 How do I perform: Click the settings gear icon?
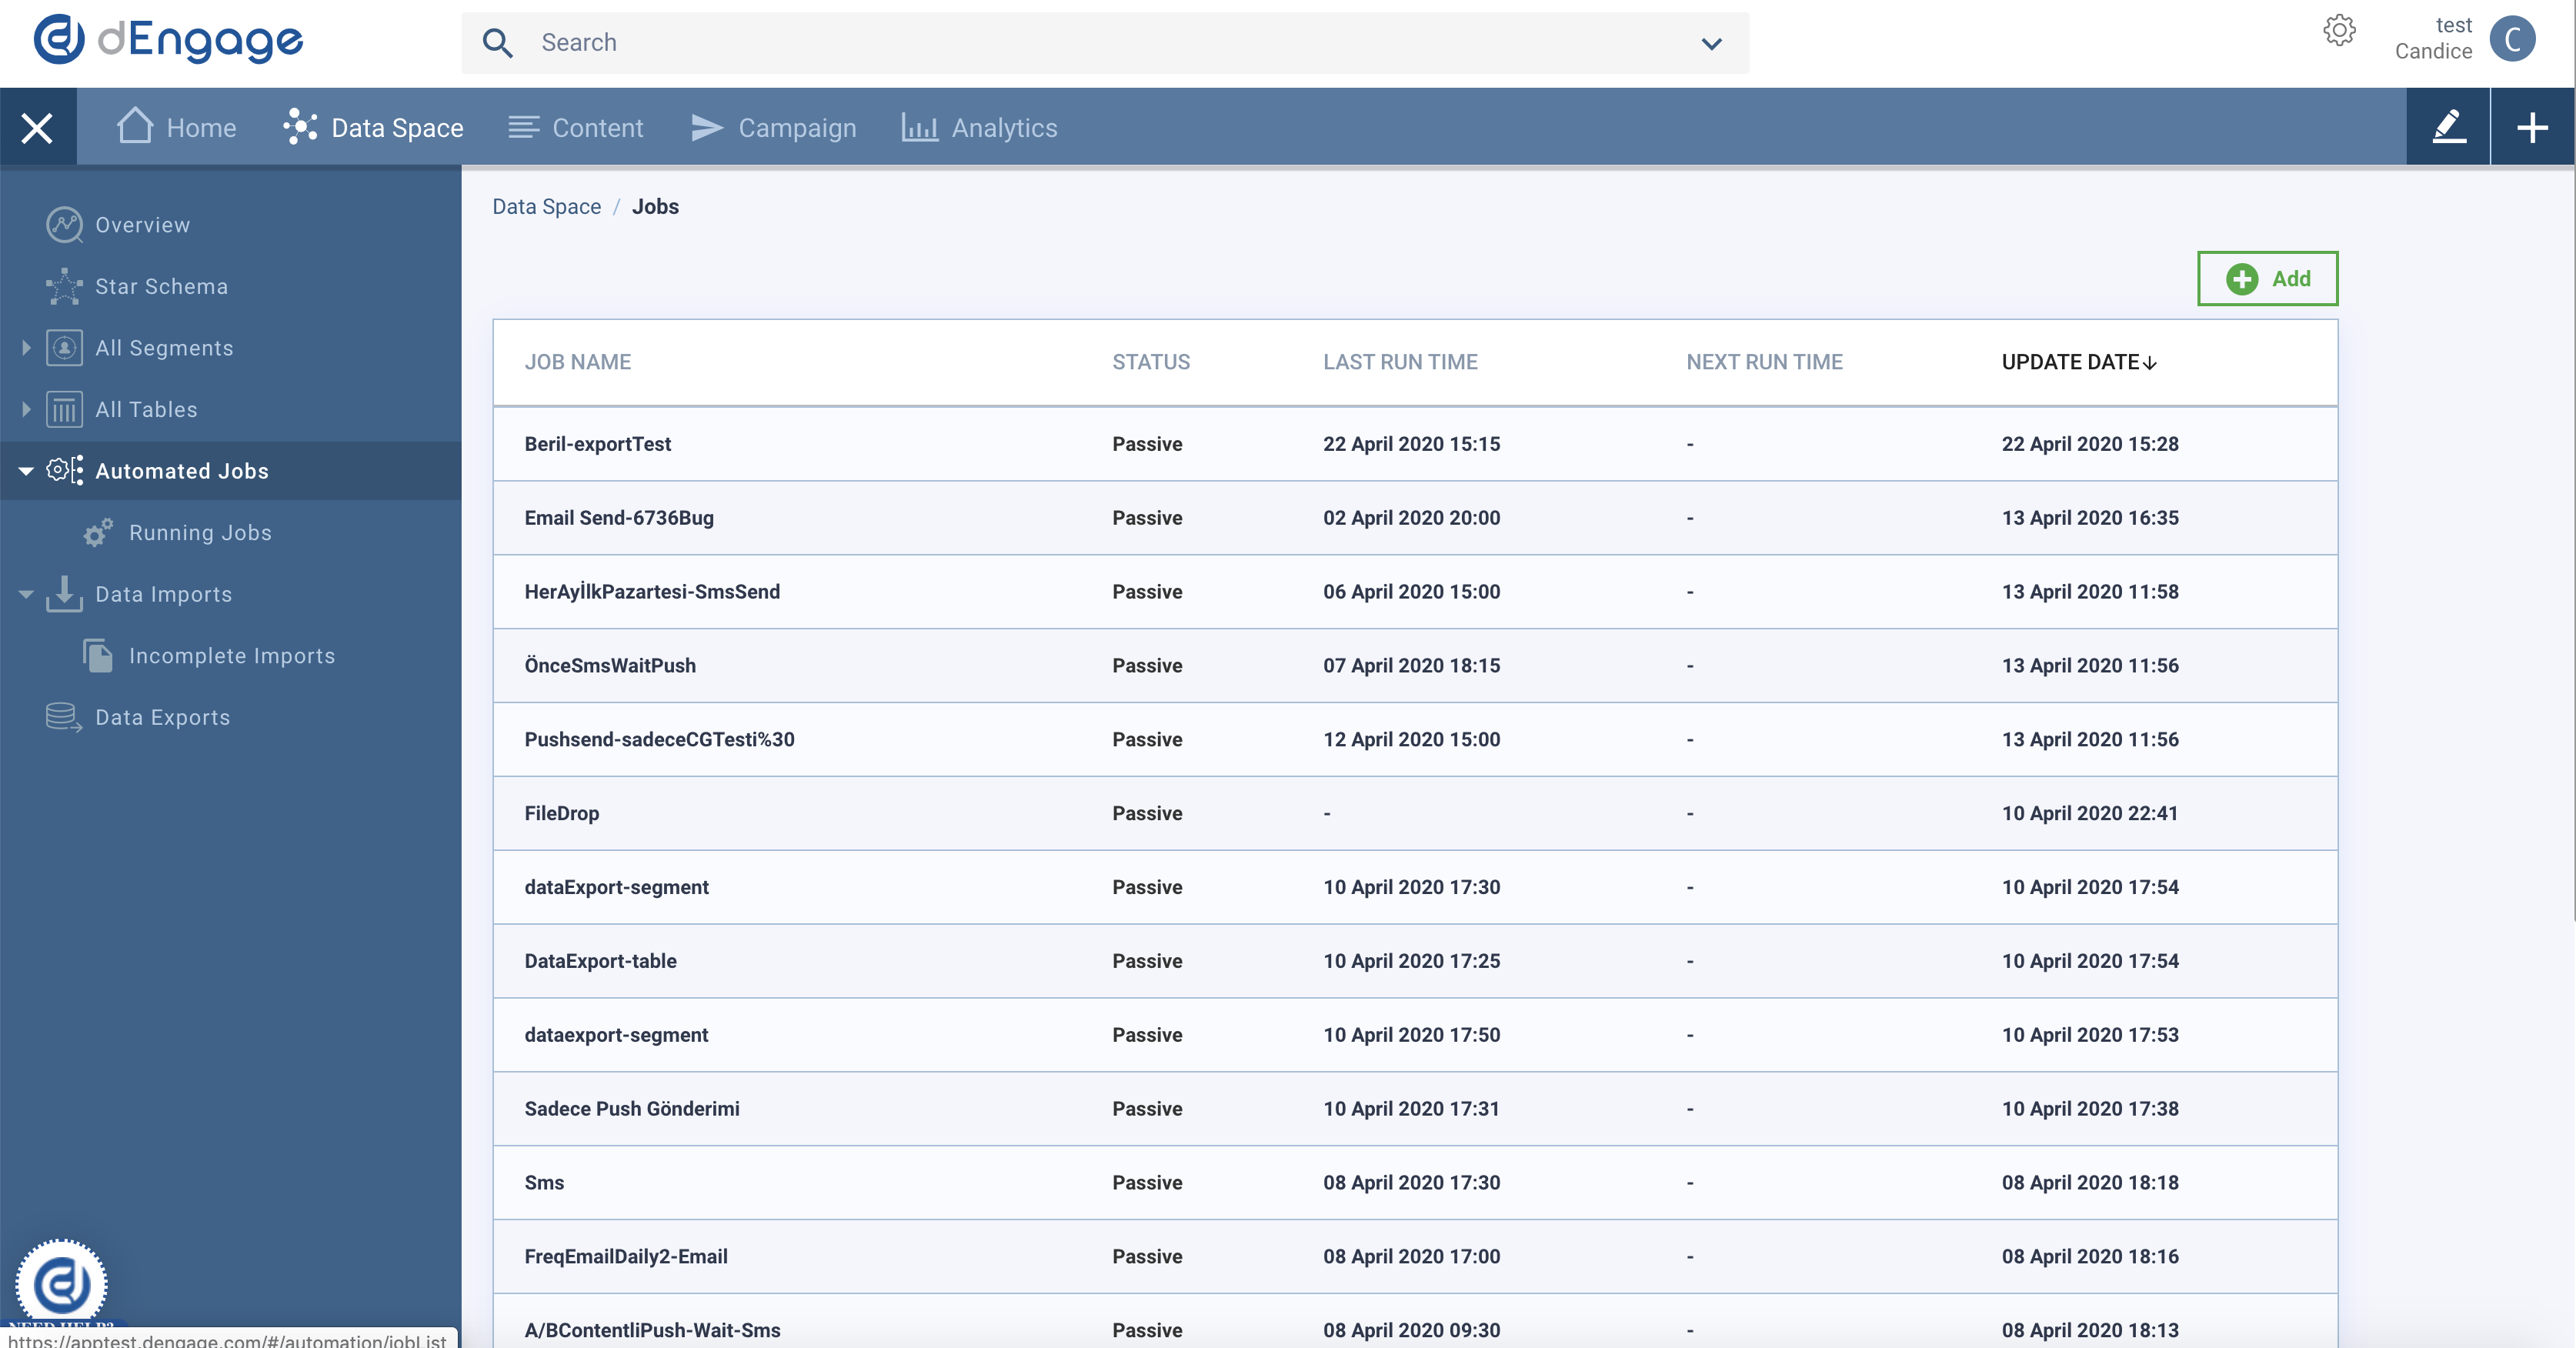point(2338,30)
